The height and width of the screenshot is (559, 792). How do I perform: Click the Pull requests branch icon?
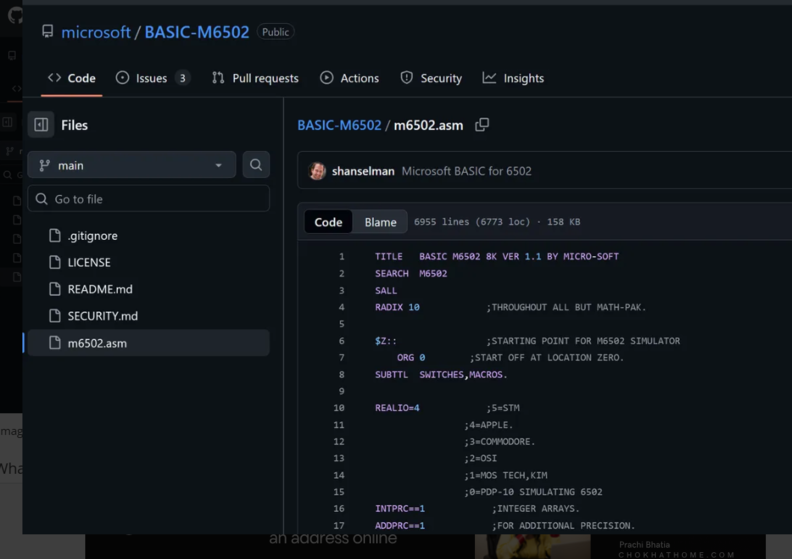[x=218, y=78]
